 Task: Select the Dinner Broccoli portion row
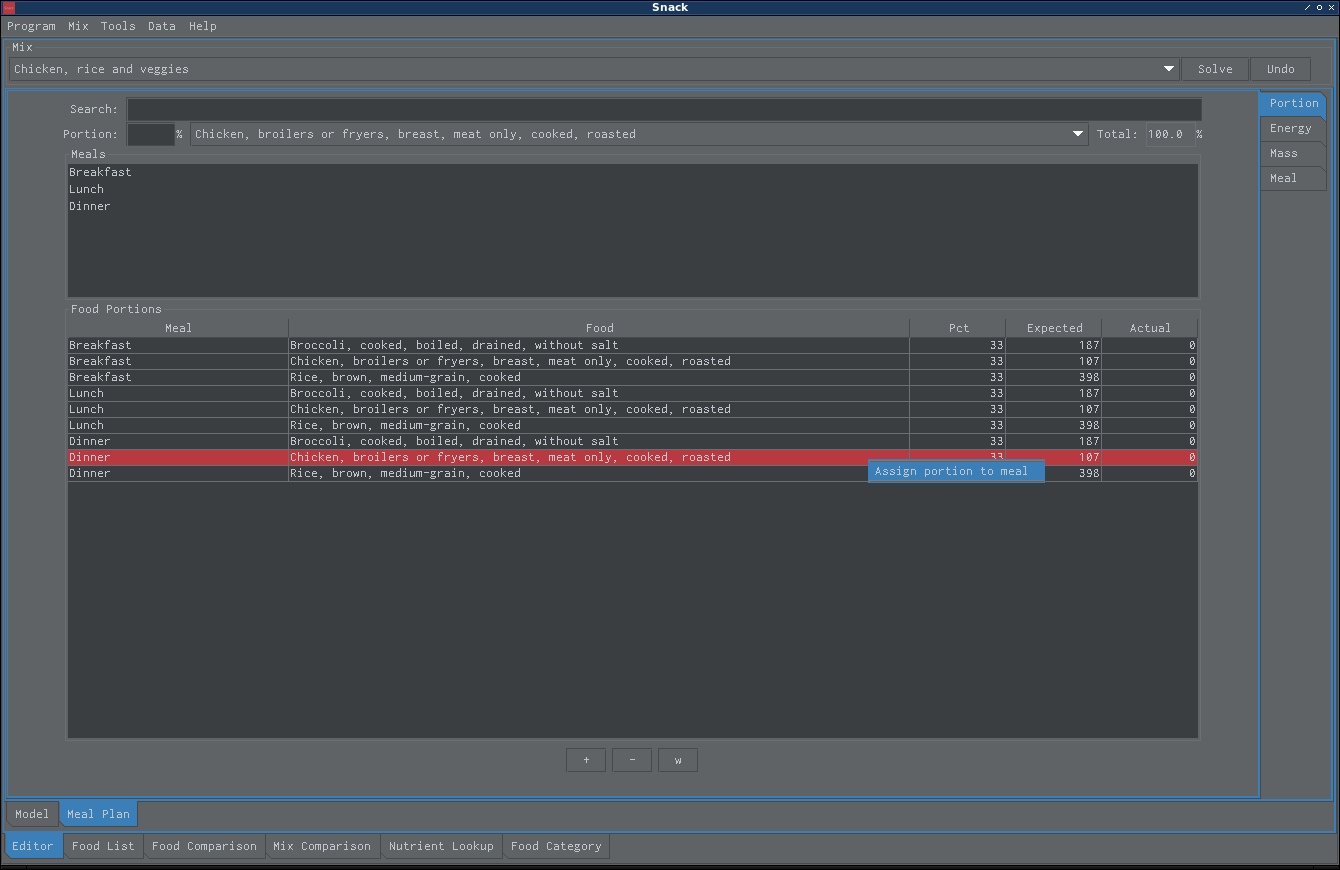point(632,441)
